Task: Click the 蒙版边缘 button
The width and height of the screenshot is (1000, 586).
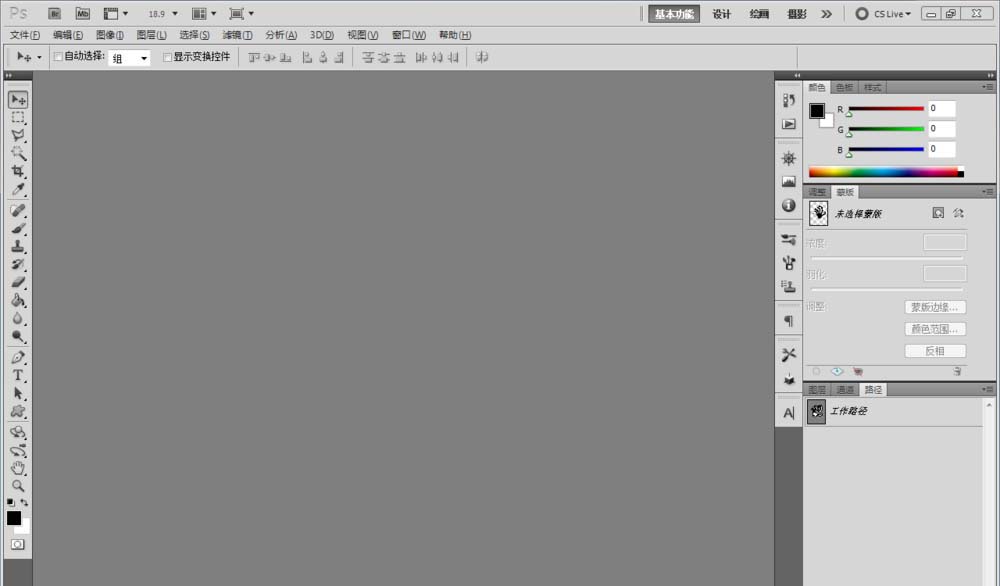Action: [x=935, y=307]
